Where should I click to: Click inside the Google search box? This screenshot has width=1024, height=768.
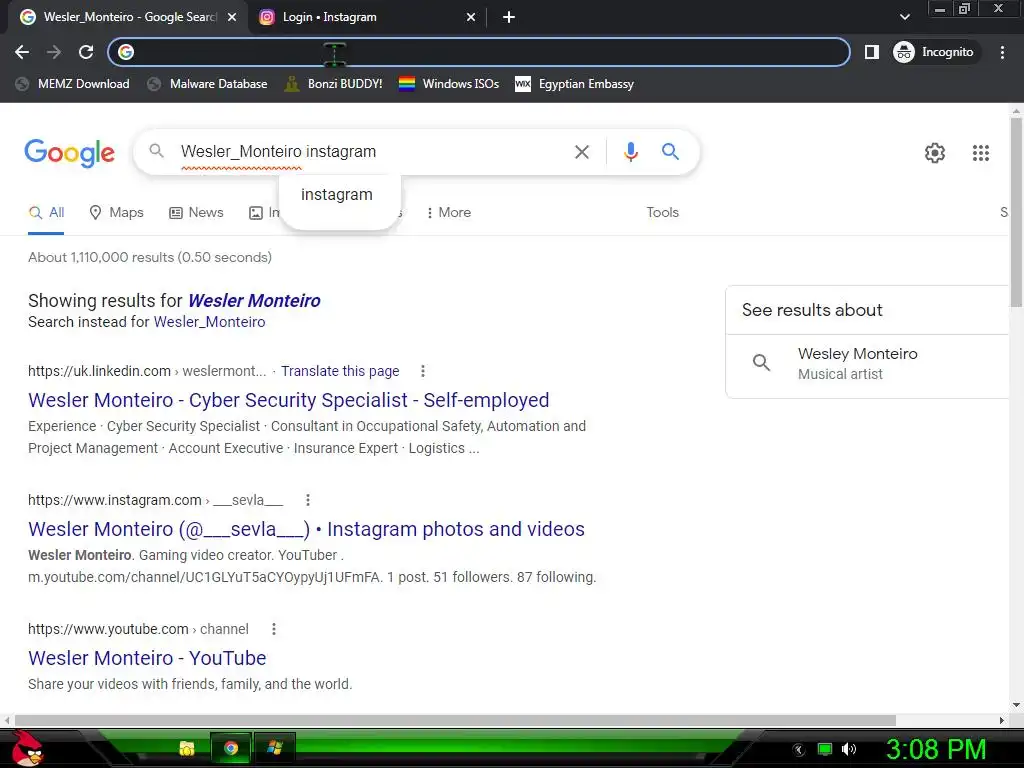click(372, 152)
